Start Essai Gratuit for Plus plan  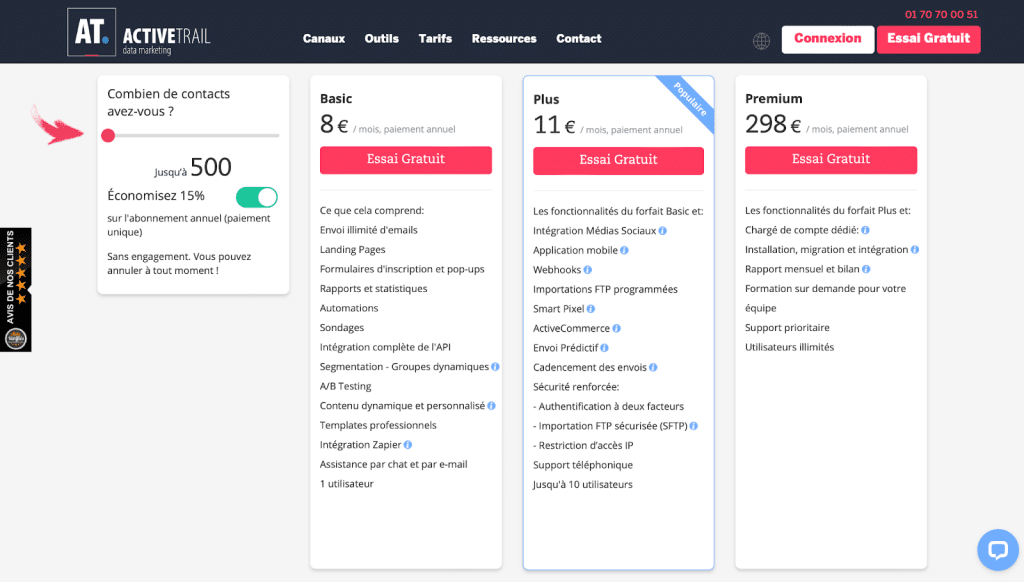[618, 160]
